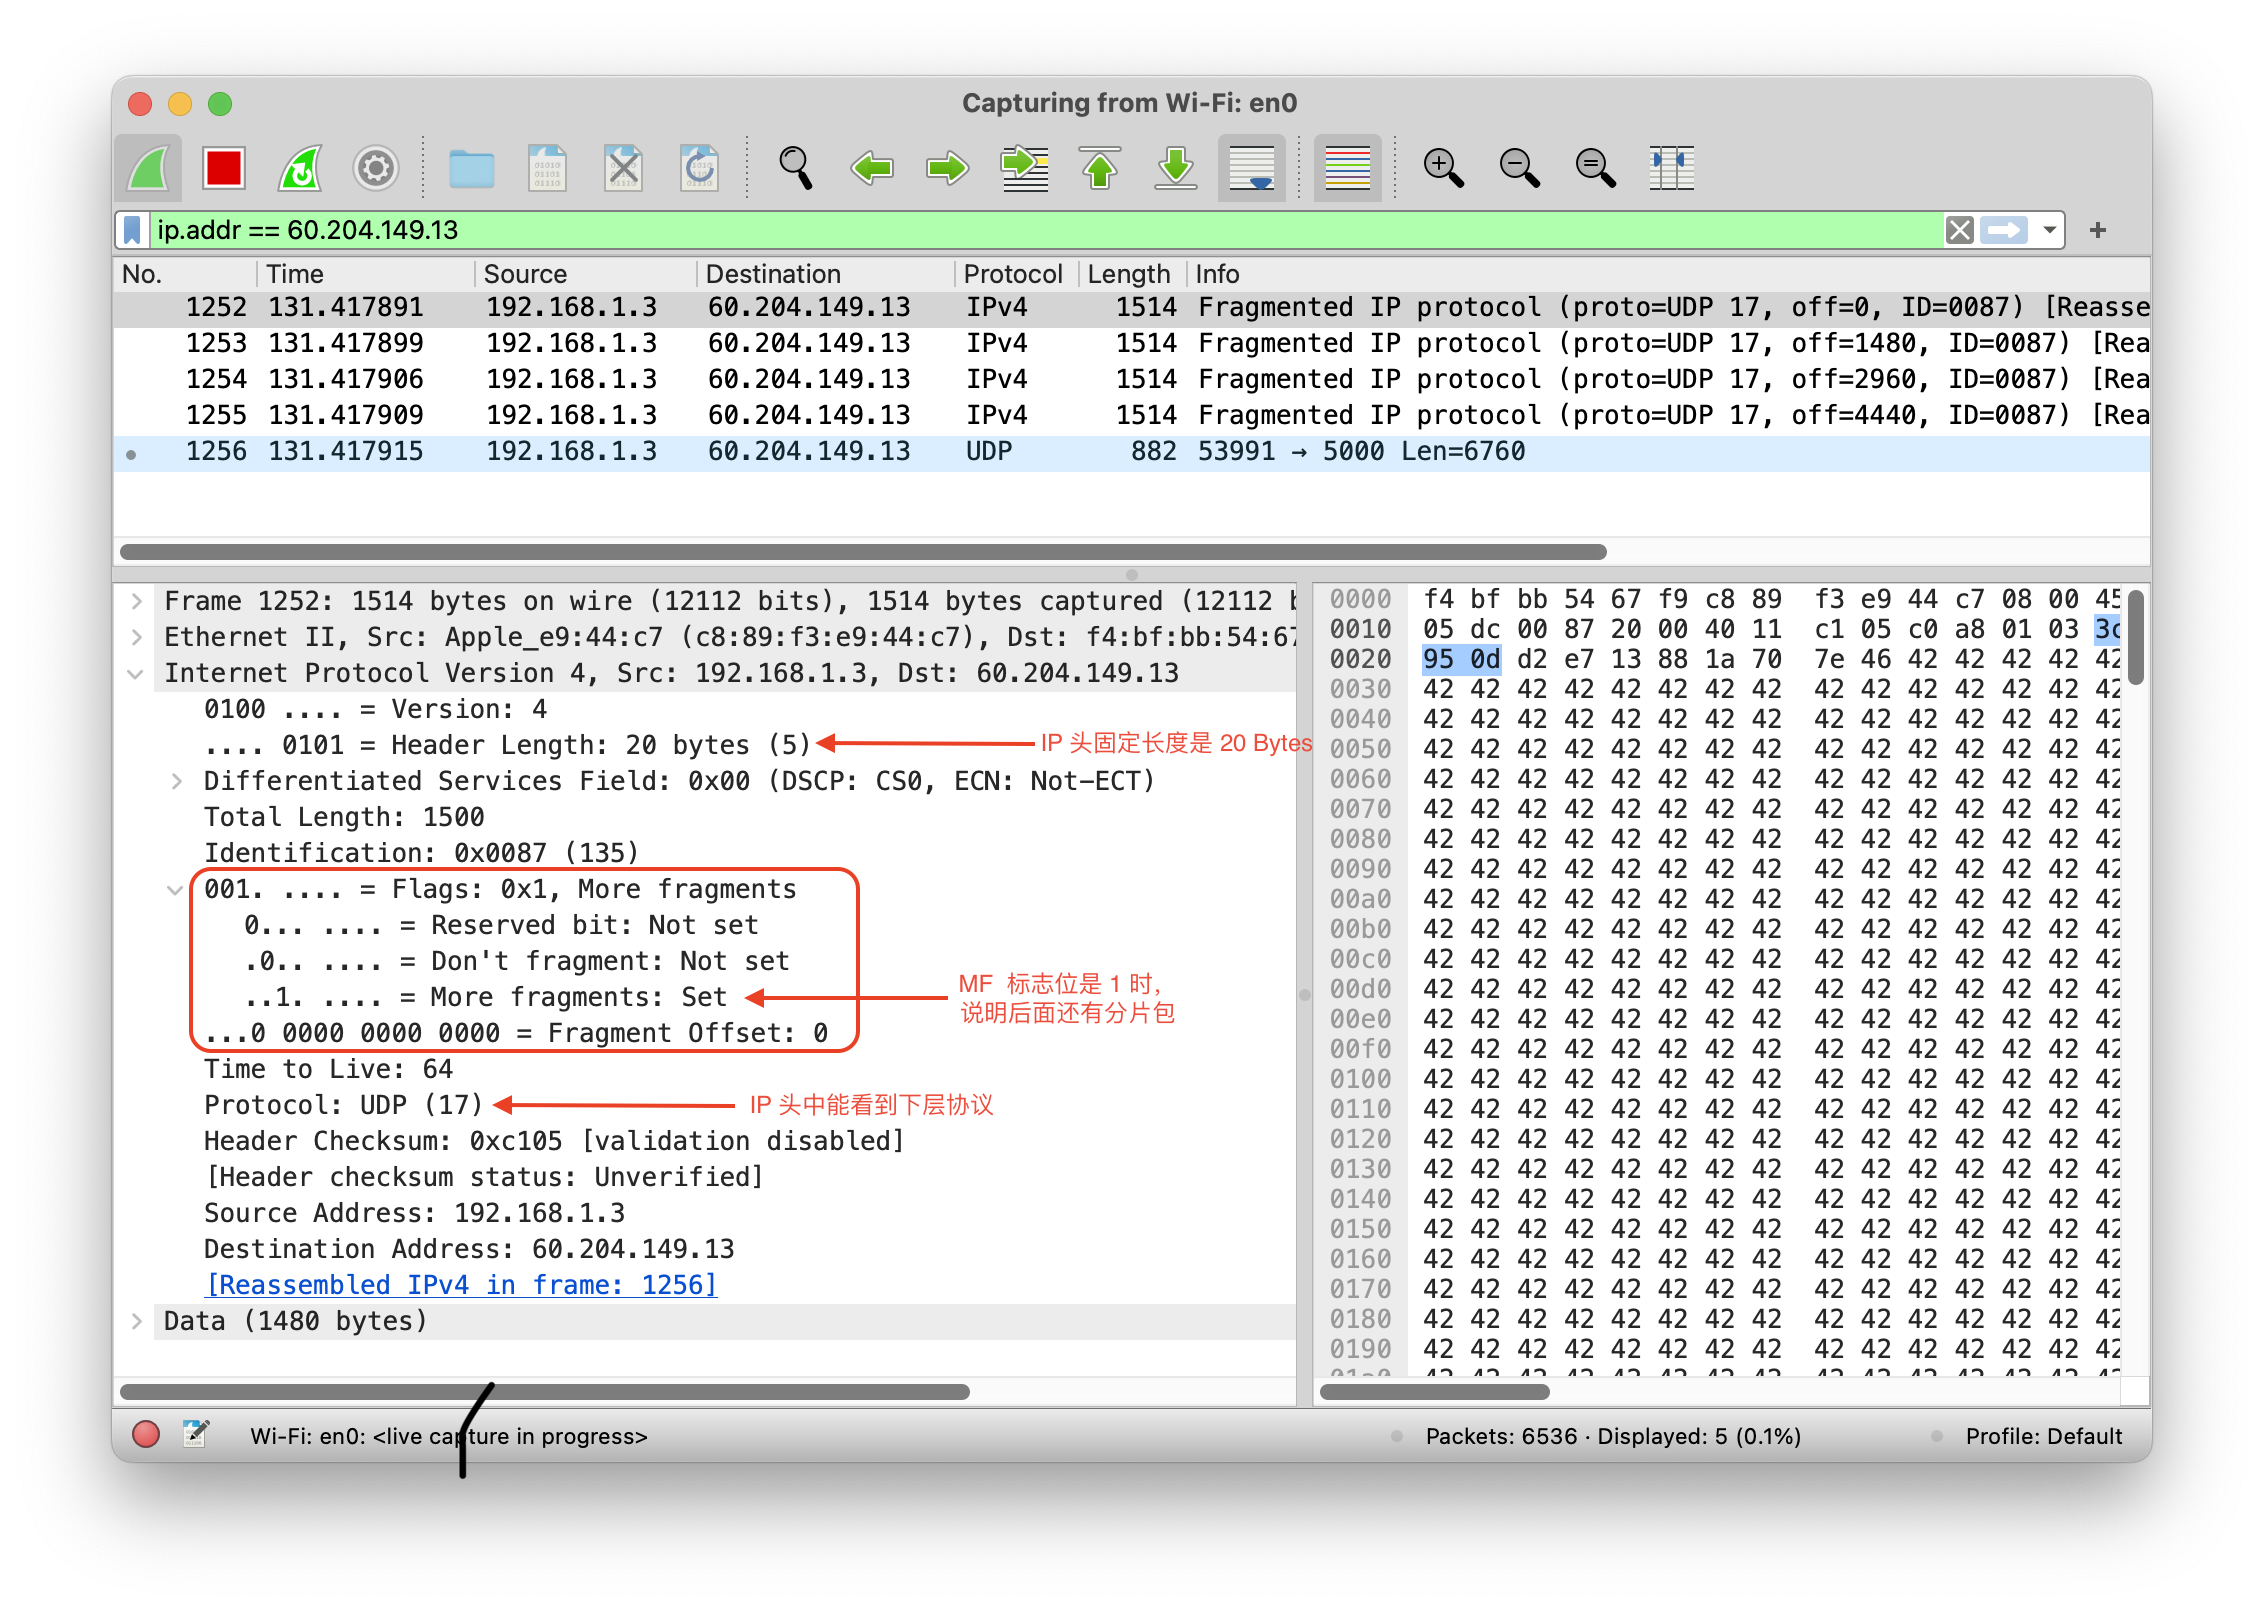Expand the Frame 1252 tree row
The height and width of the screenshot is (1610, 2264).
(x=137, y=601)
